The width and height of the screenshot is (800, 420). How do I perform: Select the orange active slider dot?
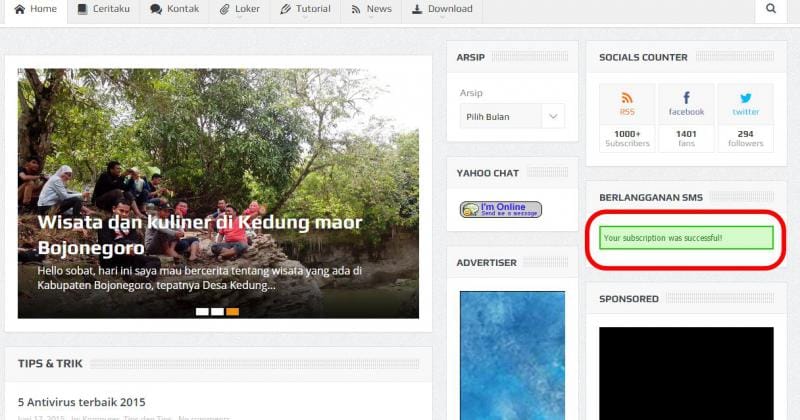point(233,311)
